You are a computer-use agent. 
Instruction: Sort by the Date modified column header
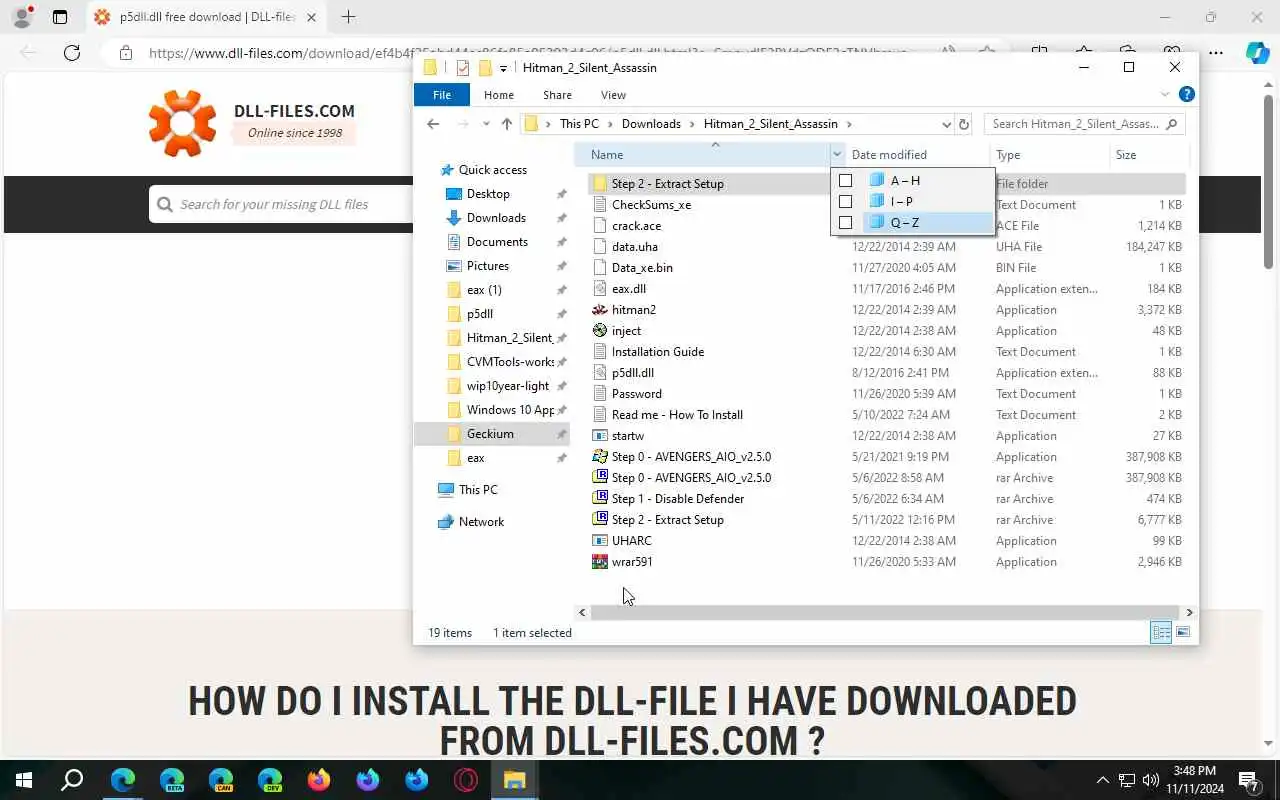point(920,155)
